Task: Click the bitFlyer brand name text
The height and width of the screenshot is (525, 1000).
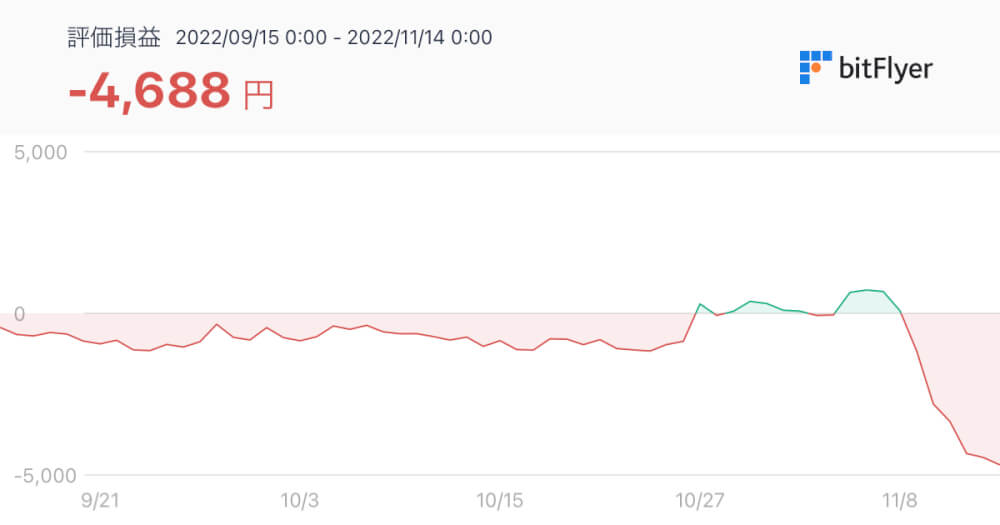Action: click(x=886, y=68)
